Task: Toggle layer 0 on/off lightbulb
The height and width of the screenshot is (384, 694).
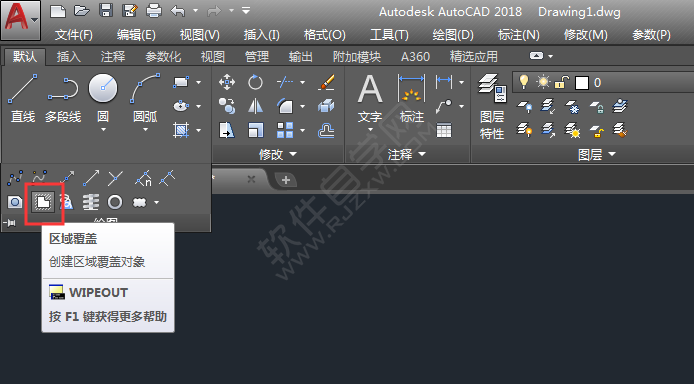Action: pyautogui.click(x=524, y=82)
